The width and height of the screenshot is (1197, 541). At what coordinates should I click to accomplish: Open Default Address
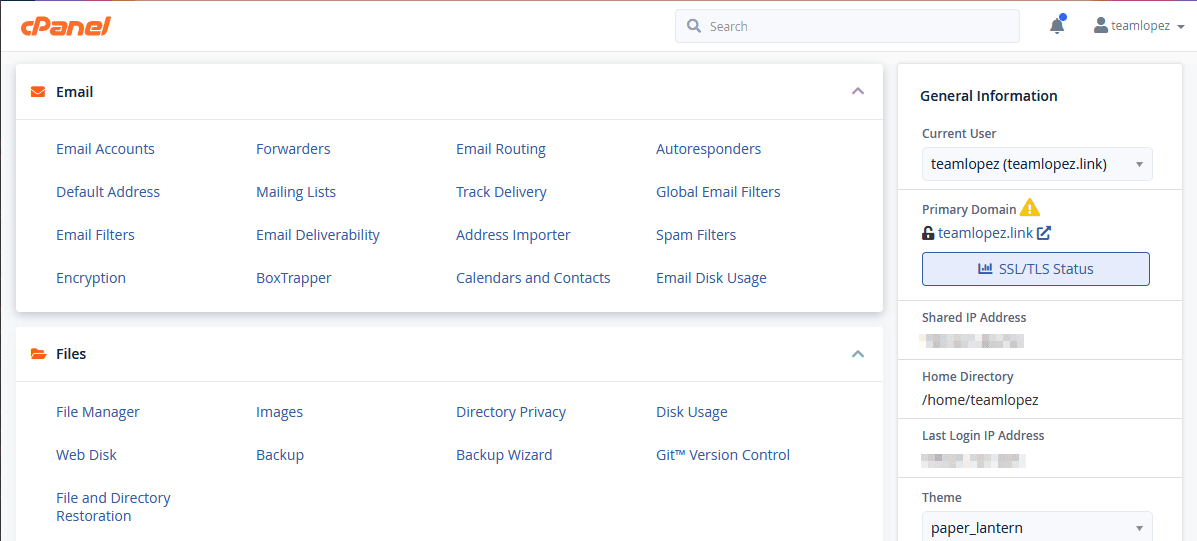tap(108, 192)
